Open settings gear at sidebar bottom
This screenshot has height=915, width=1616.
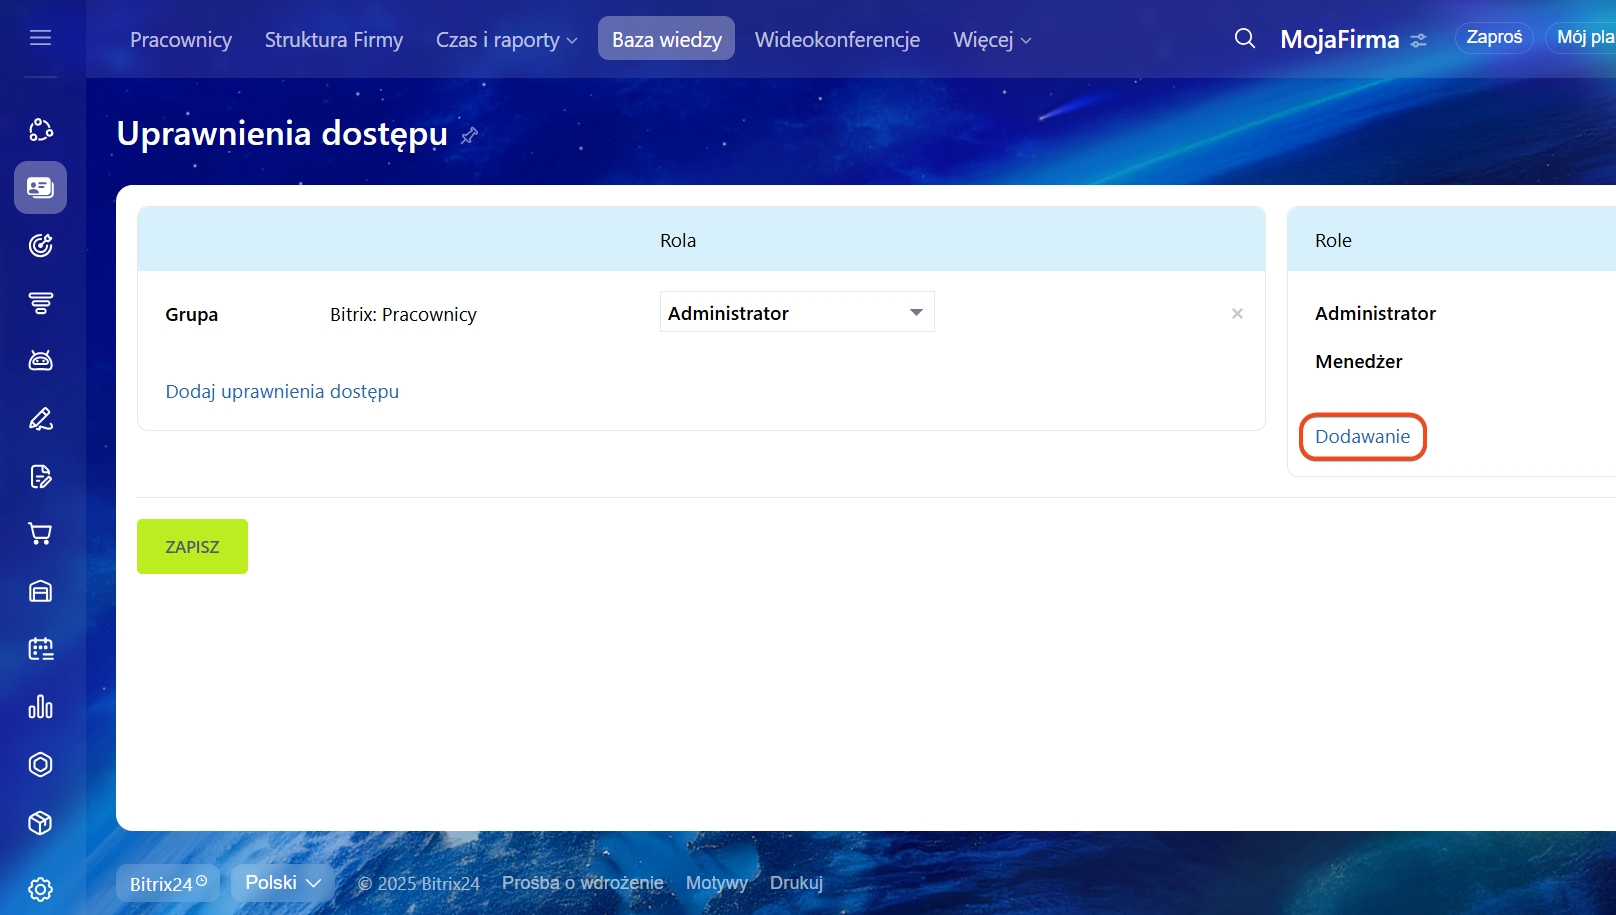(40, 889)
